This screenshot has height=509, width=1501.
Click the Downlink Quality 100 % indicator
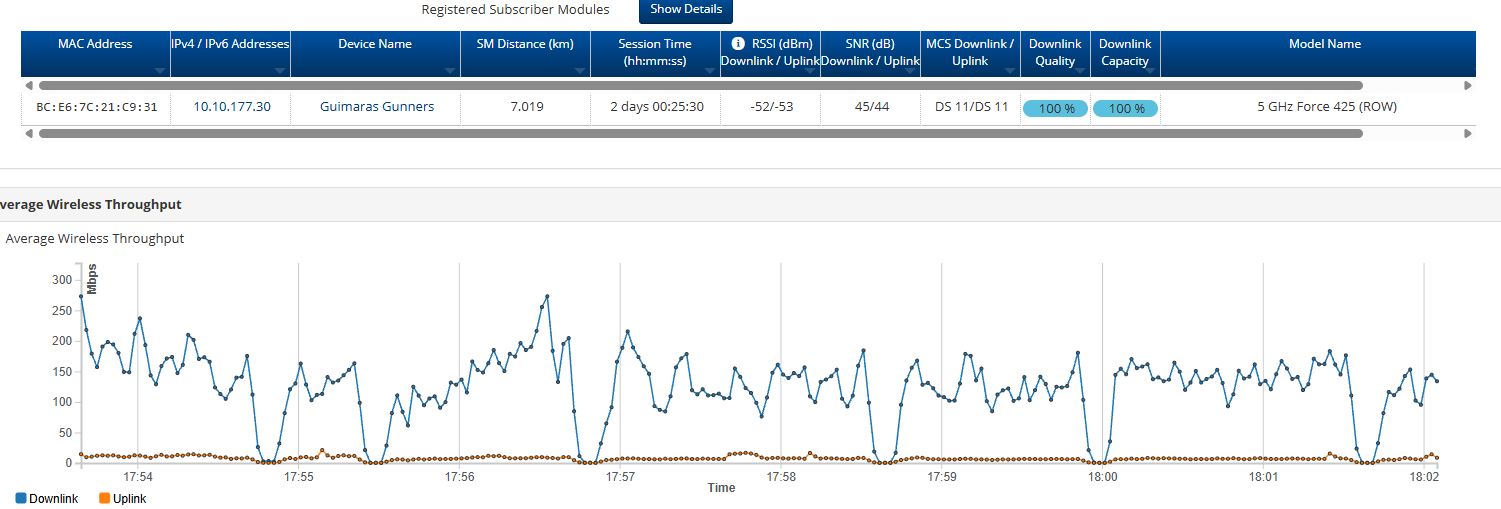click(x=1056, y=108)
